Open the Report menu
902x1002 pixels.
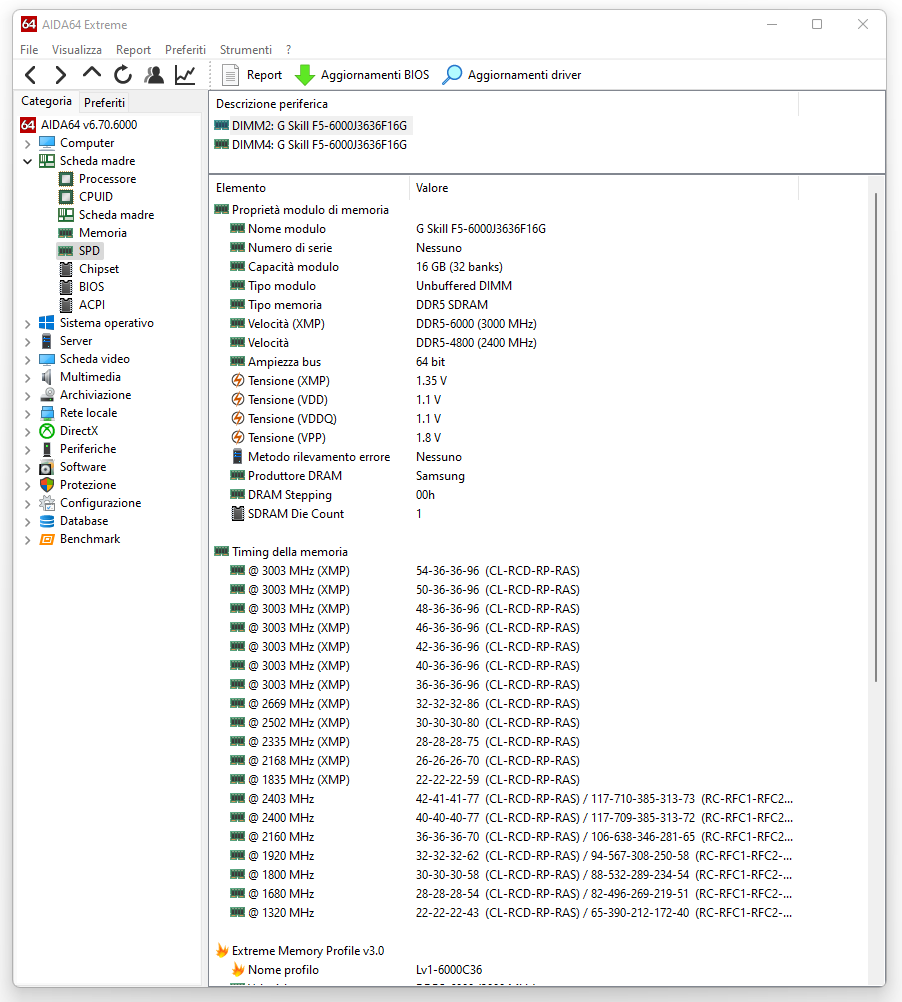(x=134, y=49)
